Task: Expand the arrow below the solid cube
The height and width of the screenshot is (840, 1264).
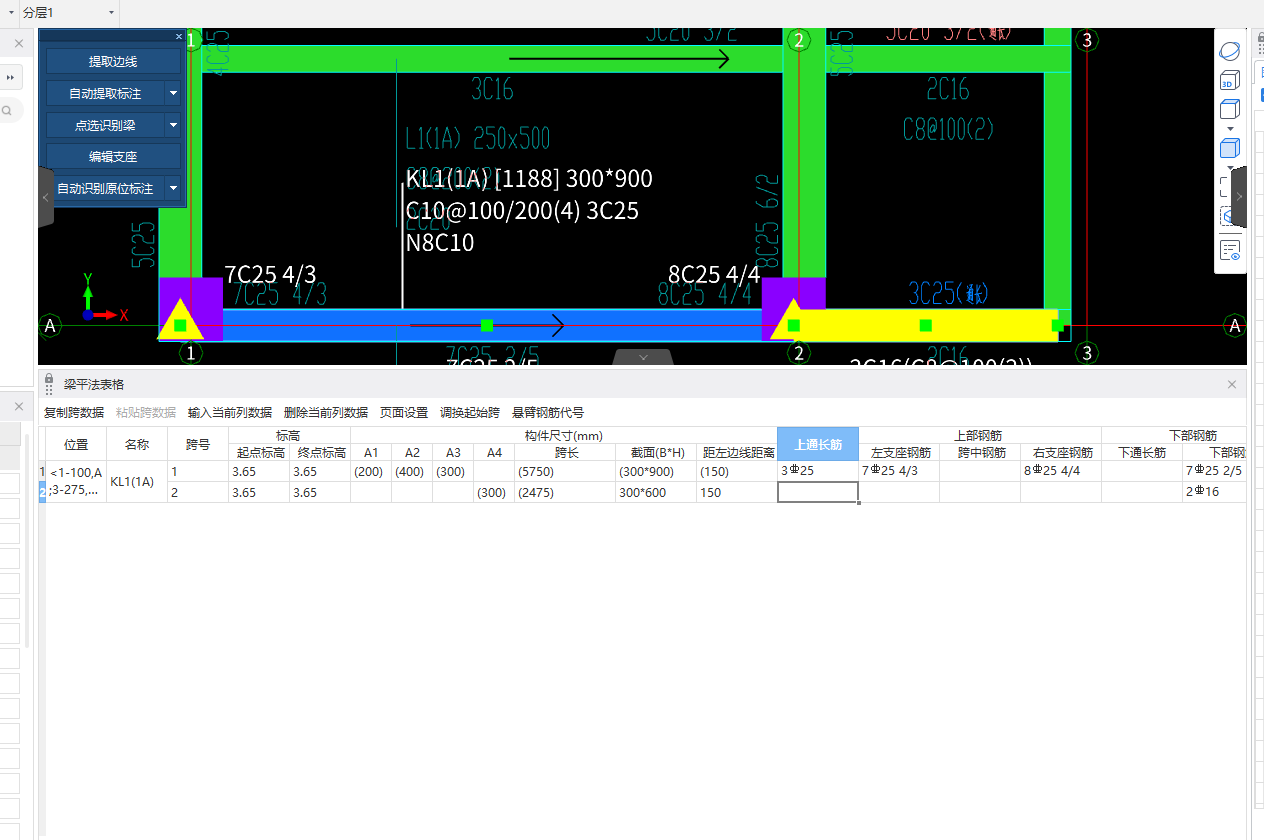Action: (x=1230, y=167)
